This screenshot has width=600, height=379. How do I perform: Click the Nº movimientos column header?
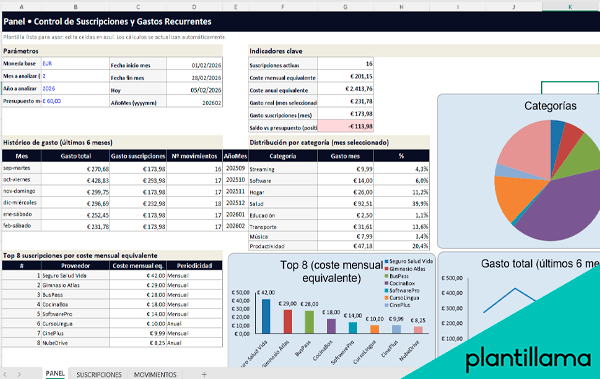(194, 156)
